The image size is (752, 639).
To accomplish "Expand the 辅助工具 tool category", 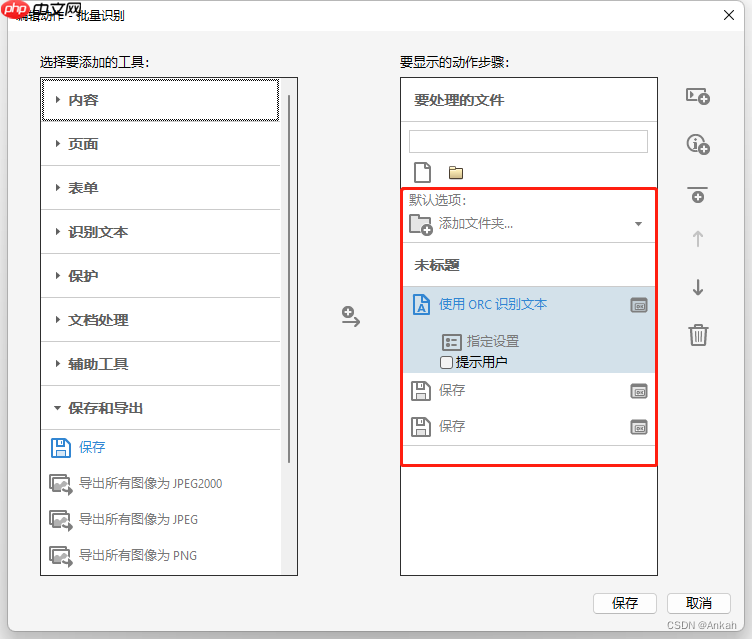I will point(160,364).
